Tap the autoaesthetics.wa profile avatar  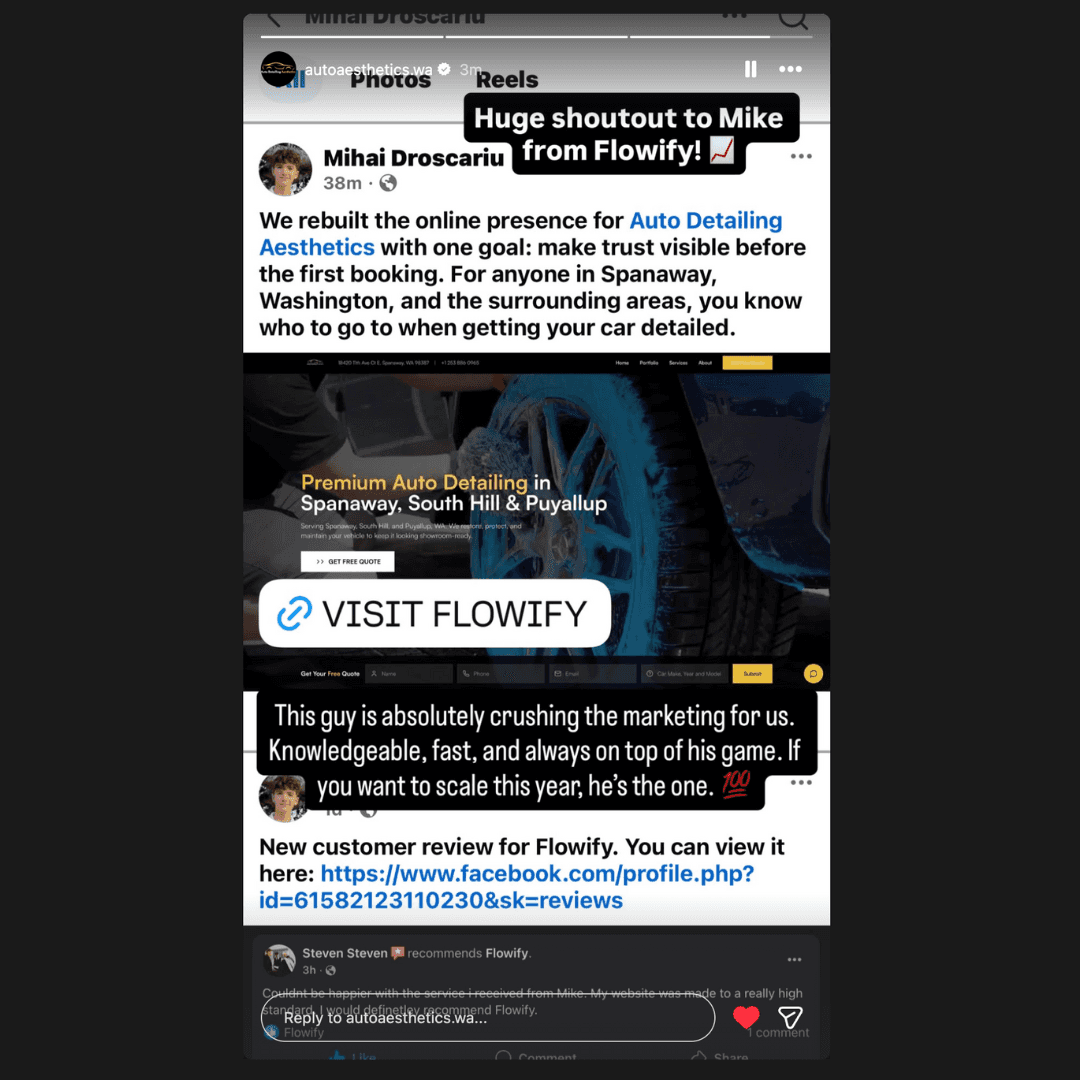(278, 69)
